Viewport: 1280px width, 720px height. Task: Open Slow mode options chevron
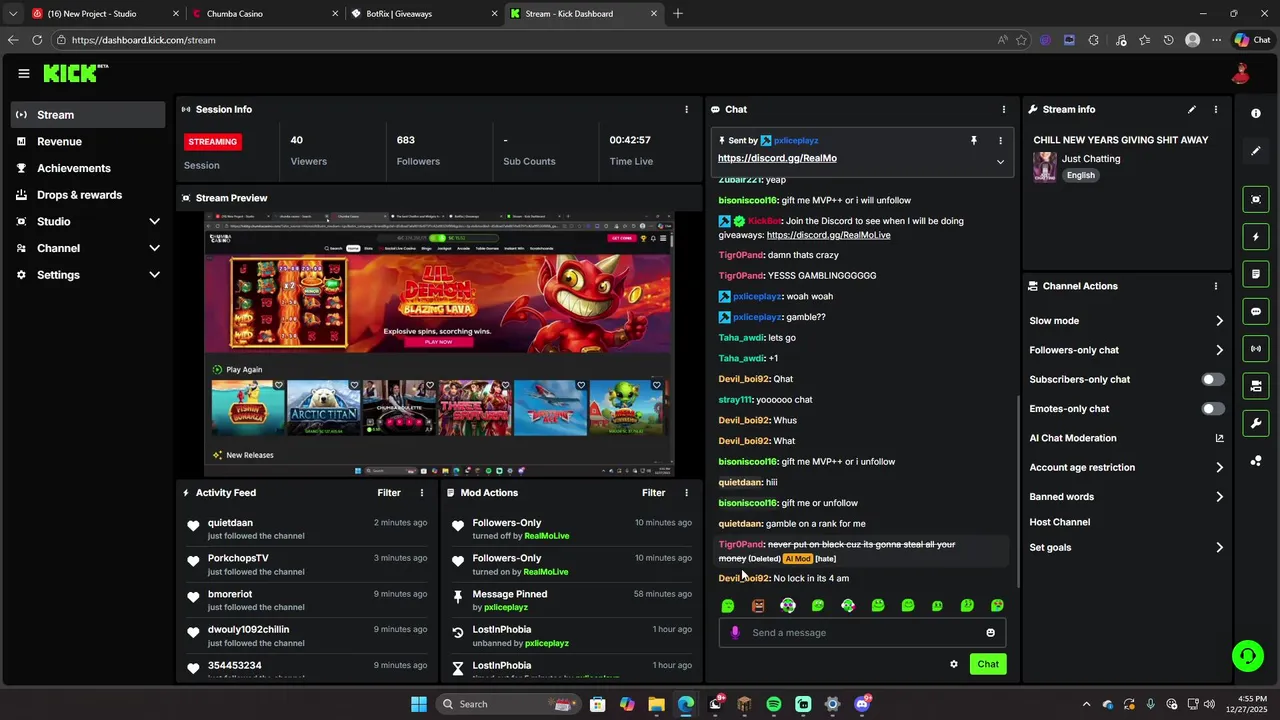coord(1219,321)
